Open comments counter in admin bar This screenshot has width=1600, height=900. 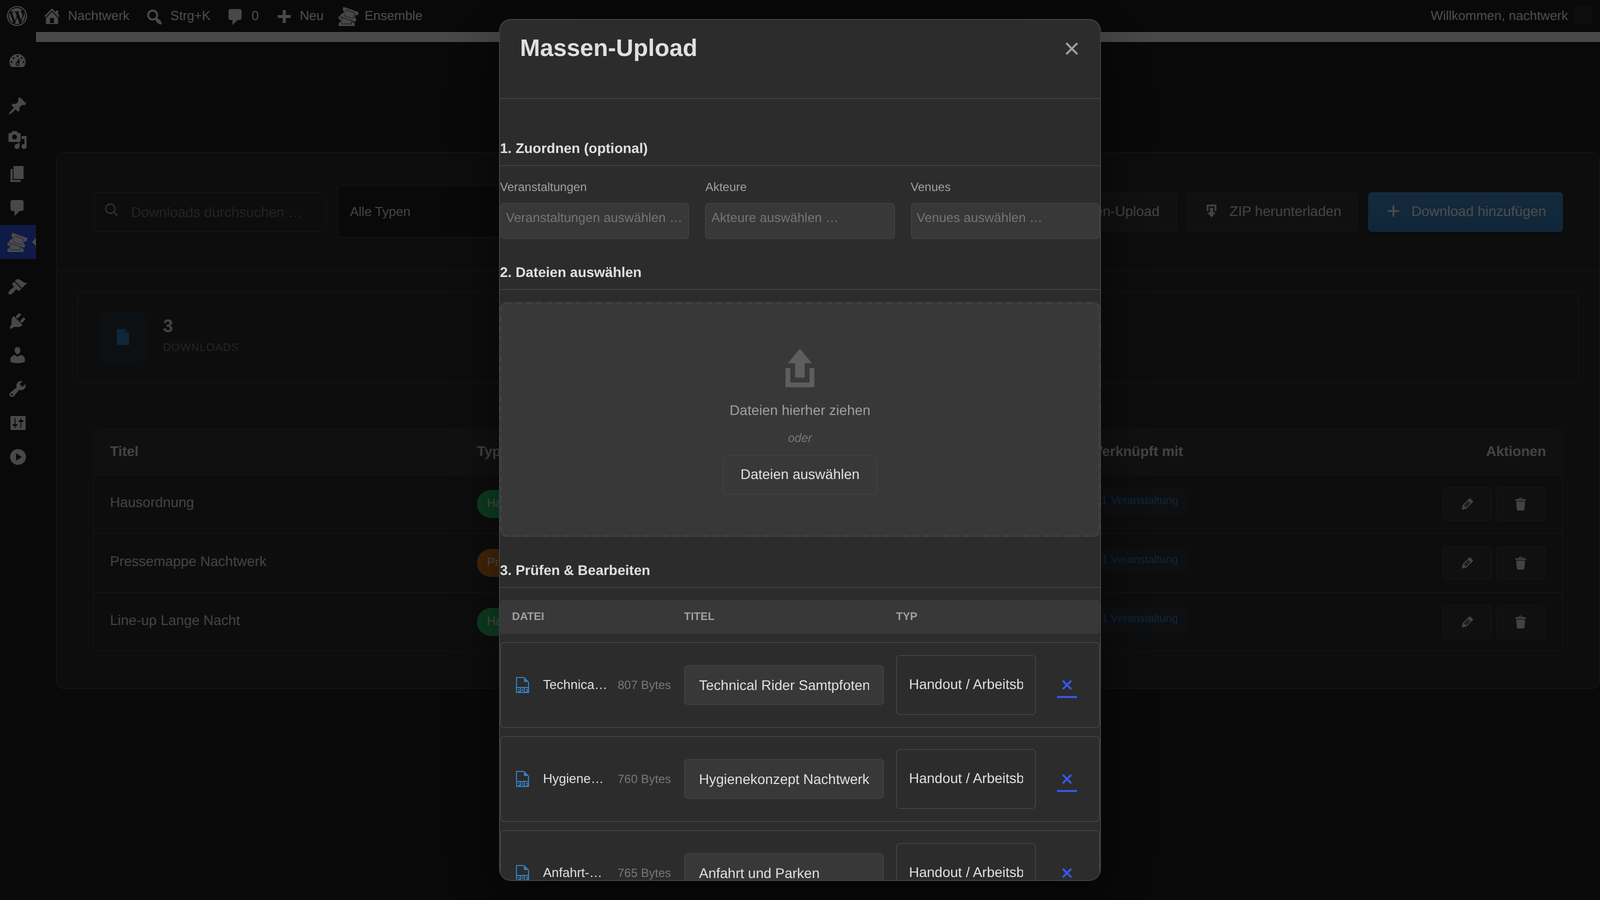(243, 16)
